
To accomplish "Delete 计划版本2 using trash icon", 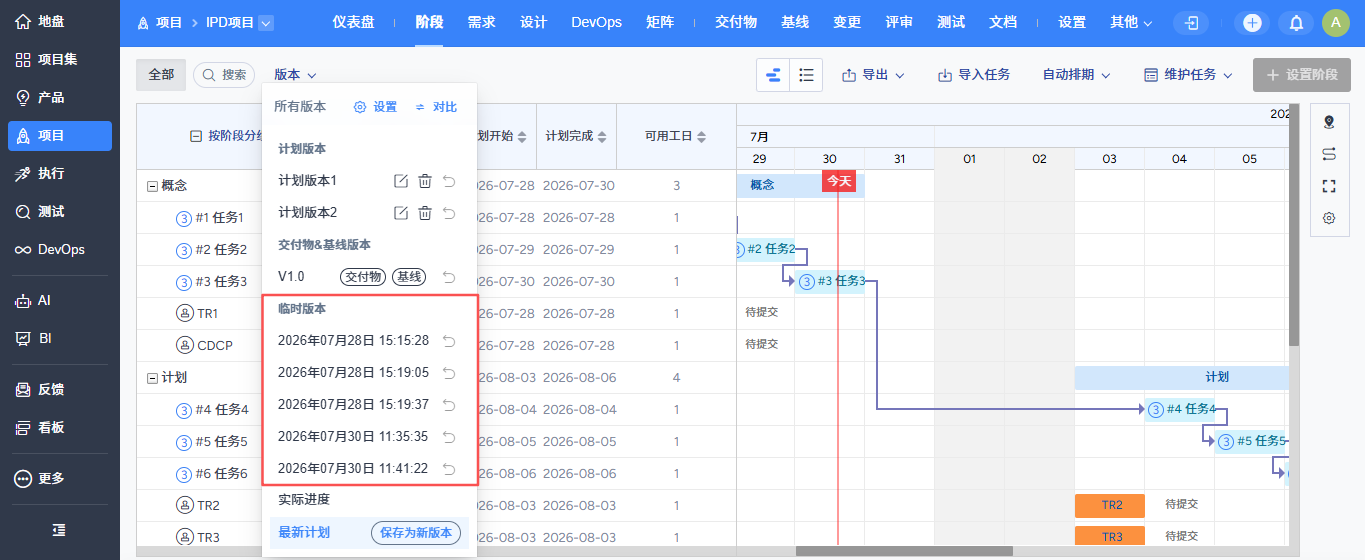I will [425, 213].
